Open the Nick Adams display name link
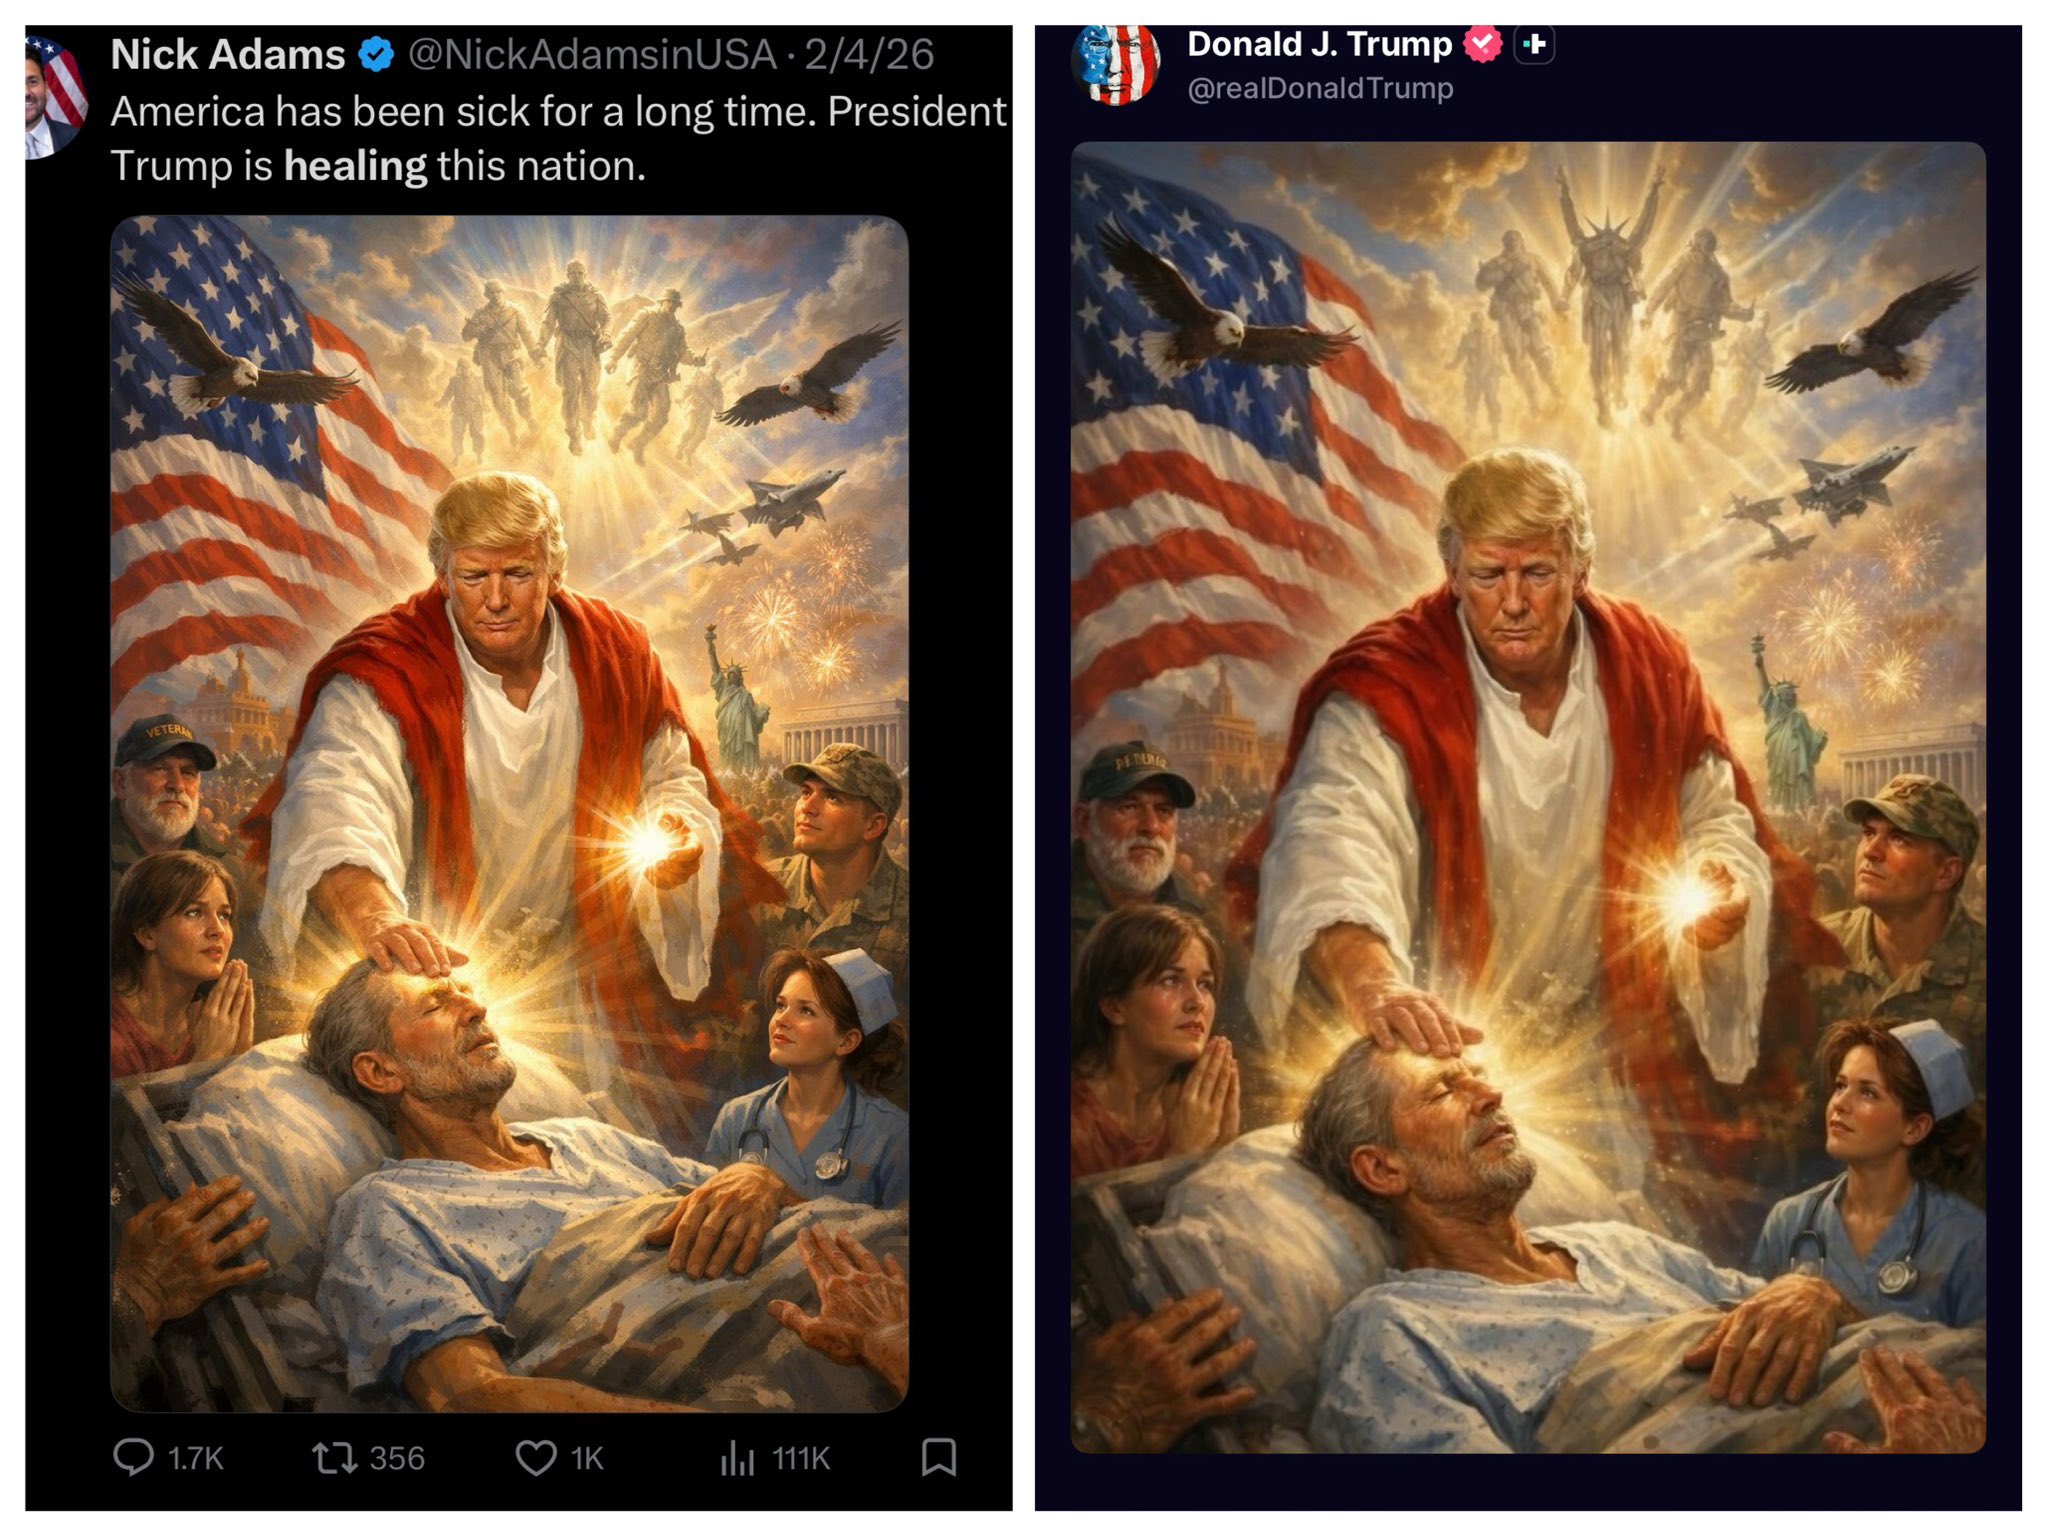Screen dimensions: 2048x1536 coord(228,54)
